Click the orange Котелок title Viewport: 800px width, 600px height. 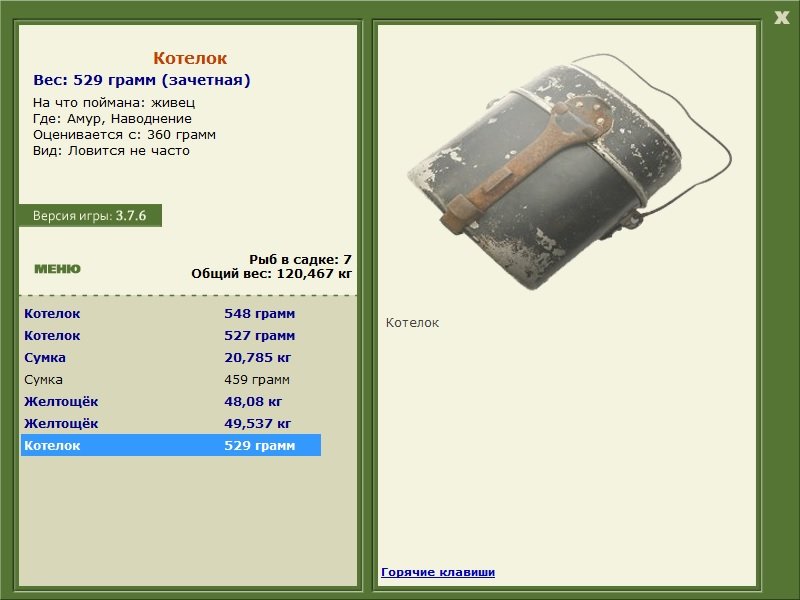tap(190, 59)
